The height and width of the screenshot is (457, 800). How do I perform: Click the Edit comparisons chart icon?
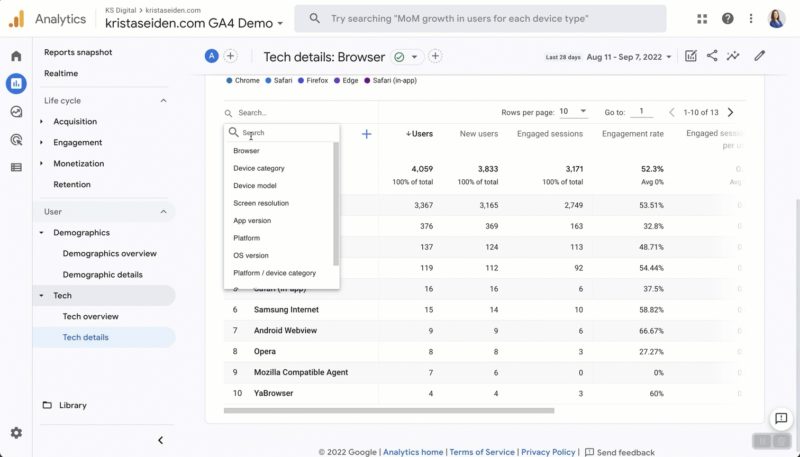691,56
